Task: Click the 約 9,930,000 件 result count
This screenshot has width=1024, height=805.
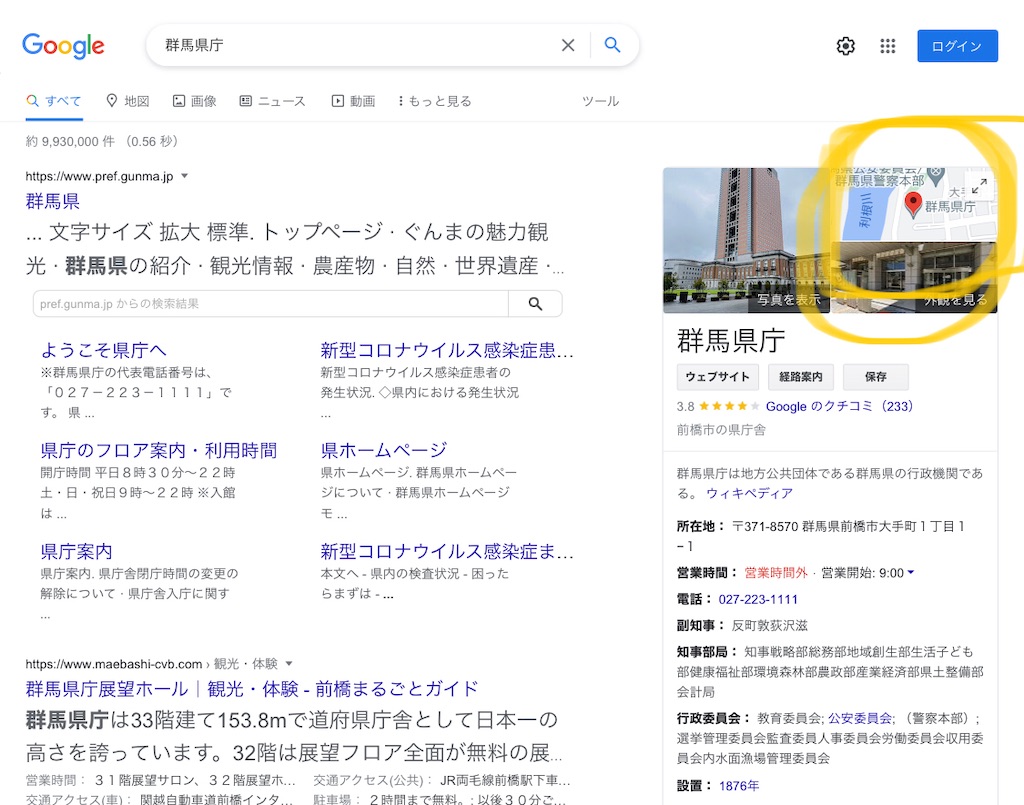Action: point(70,141)
